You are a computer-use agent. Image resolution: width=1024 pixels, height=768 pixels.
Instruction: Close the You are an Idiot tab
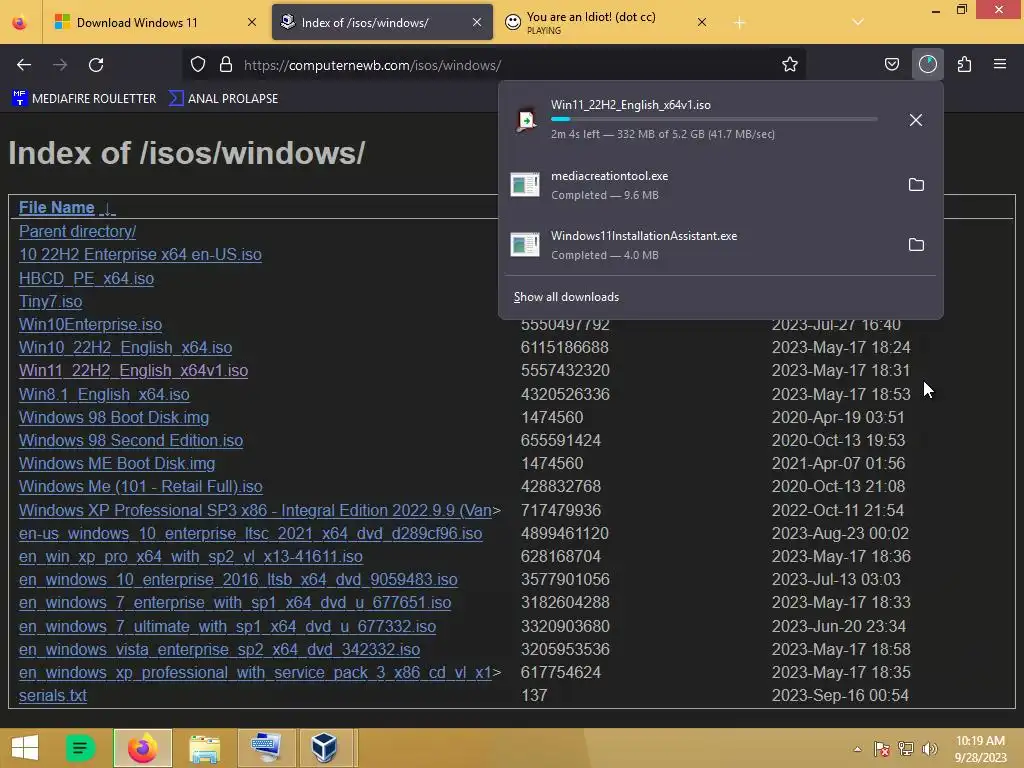702,23
